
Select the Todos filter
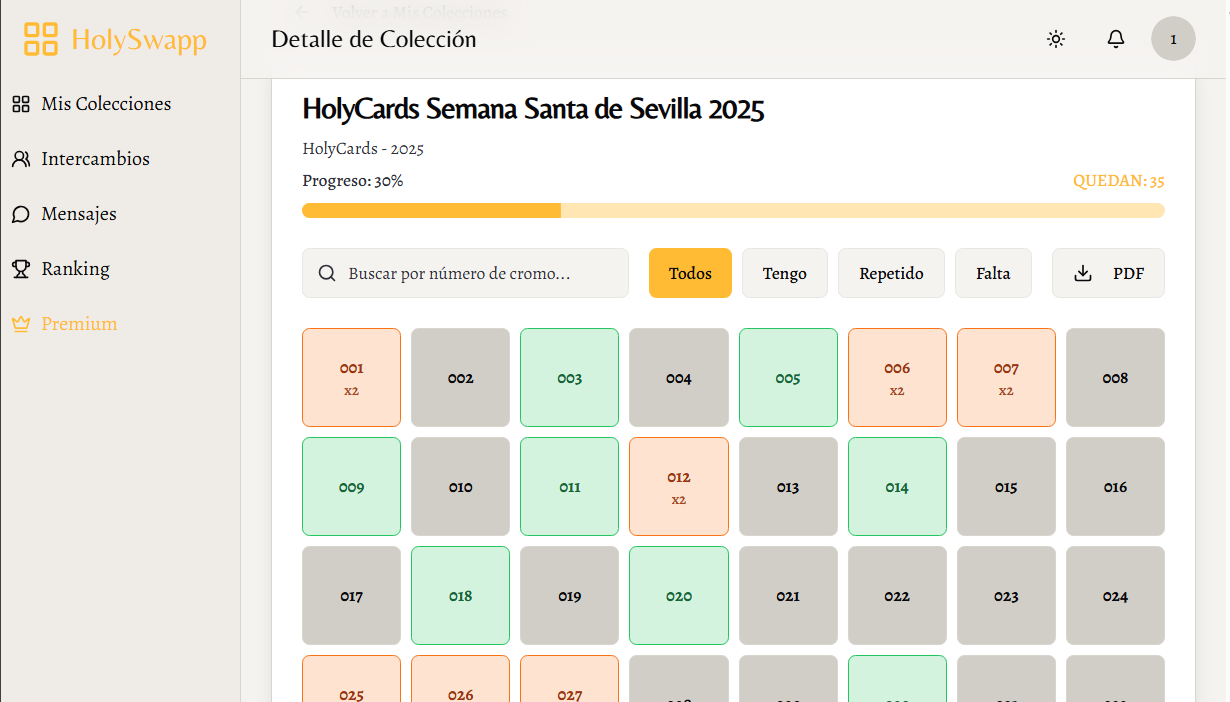pos(690,274)
